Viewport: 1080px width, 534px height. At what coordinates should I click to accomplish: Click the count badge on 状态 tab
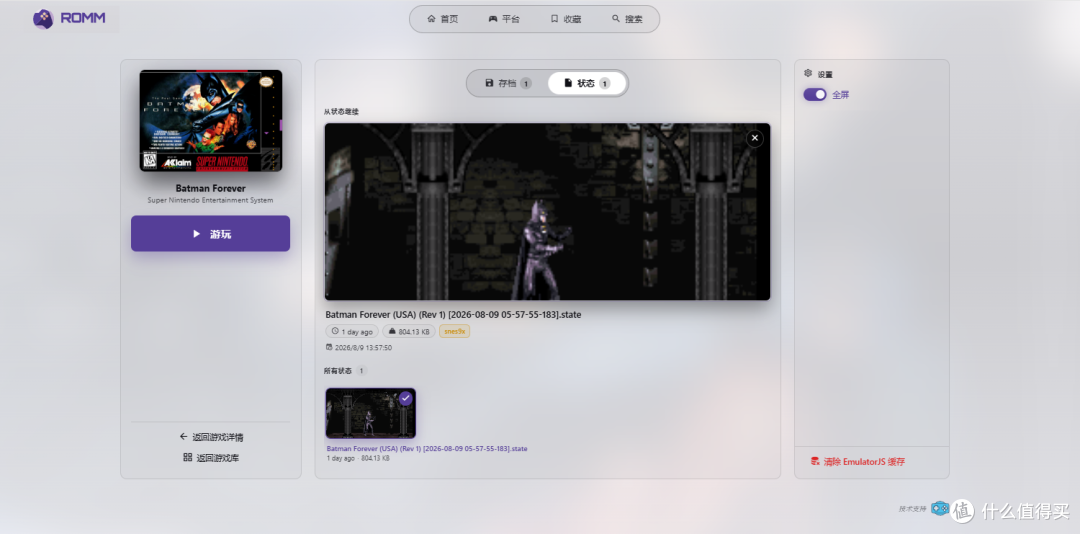coord(604,83)
